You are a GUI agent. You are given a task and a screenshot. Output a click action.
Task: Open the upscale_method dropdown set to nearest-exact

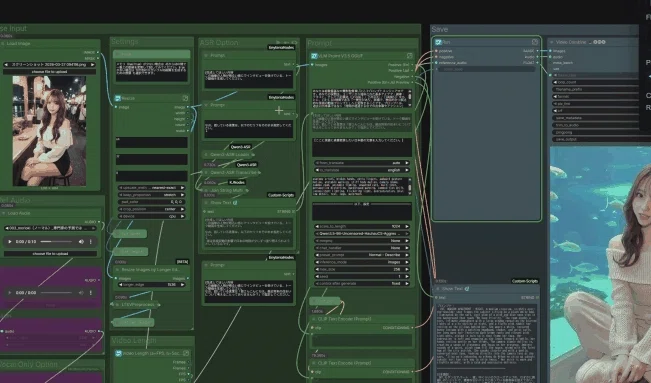[152, 188]
